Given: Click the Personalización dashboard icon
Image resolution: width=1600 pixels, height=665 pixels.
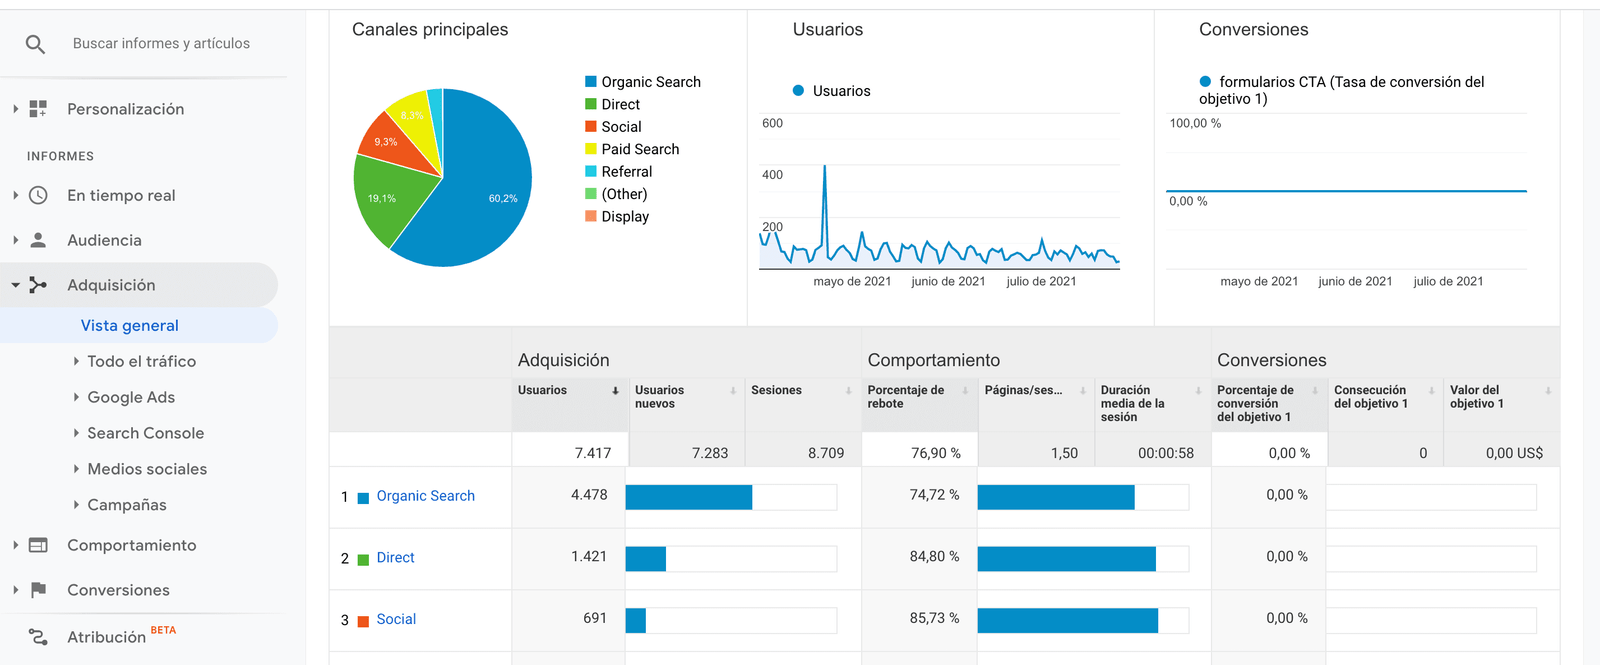Looking at the screenshot, I should point(38,109).
